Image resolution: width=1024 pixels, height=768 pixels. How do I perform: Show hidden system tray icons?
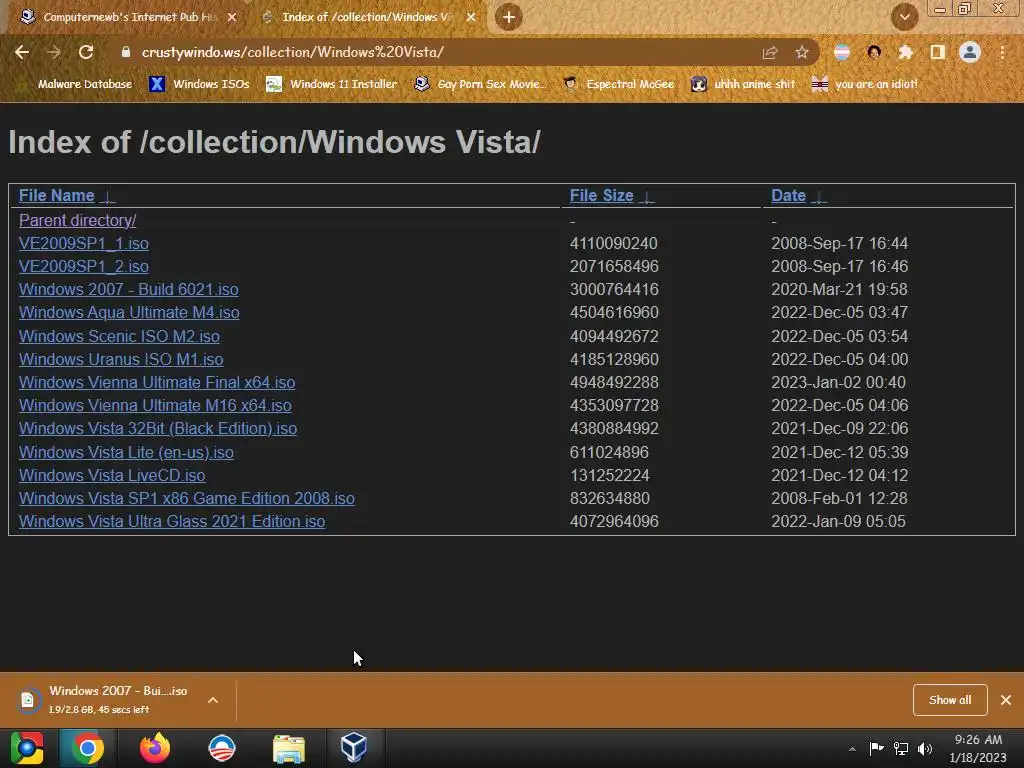tap(852, 749)
